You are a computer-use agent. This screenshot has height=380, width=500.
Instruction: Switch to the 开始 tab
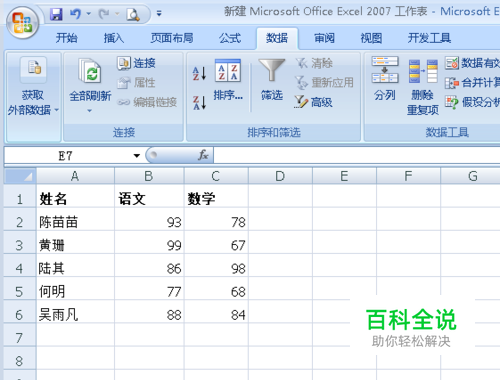66,38
